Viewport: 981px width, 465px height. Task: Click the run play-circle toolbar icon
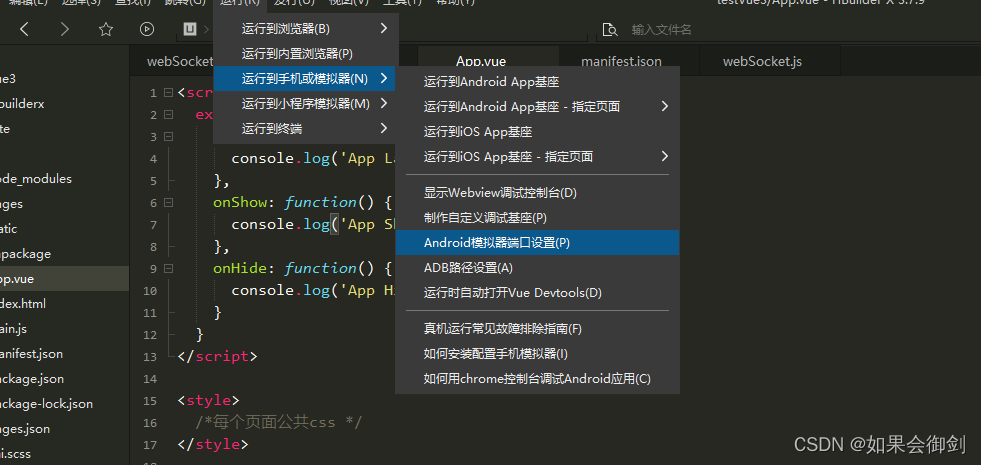click(x=147, y=29)
